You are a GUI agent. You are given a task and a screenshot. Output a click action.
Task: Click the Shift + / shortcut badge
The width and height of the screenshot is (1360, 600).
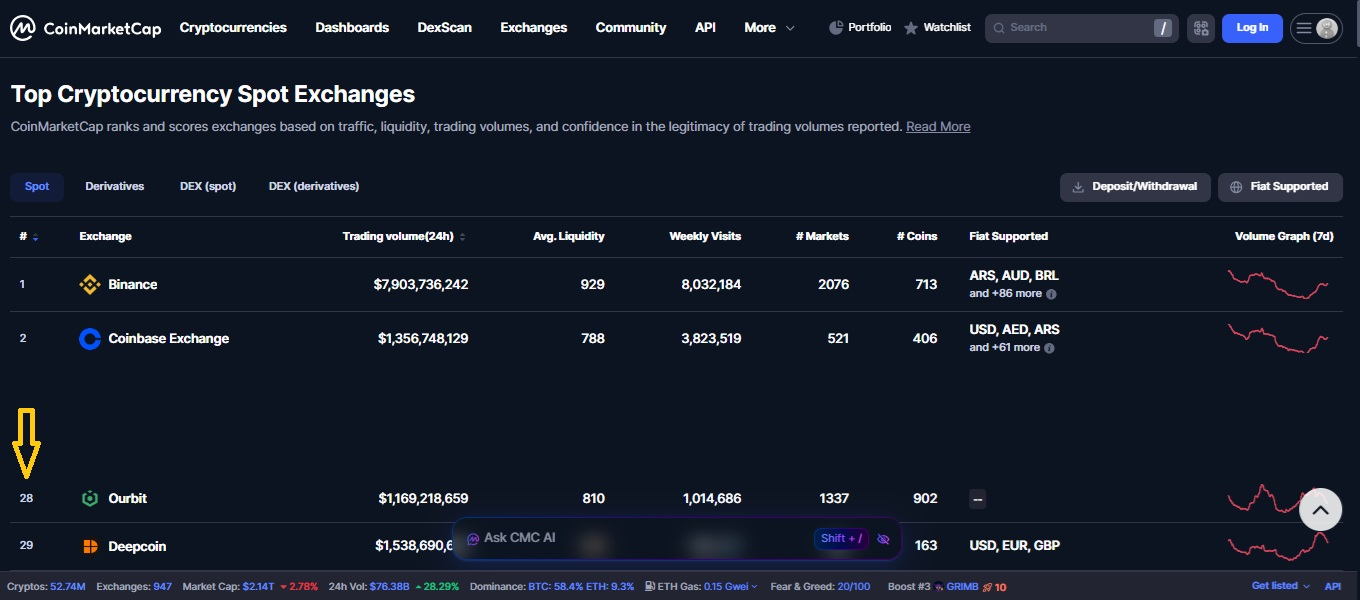(x=842, y=539)
